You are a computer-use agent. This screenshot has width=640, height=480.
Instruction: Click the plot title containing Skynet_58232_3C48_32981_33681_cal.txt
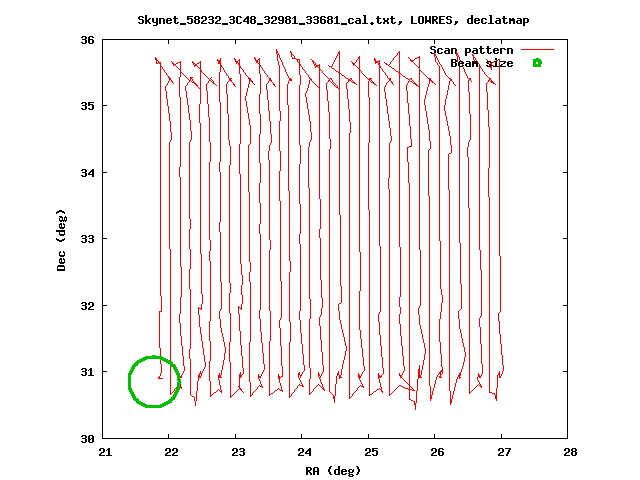point(333,20)
